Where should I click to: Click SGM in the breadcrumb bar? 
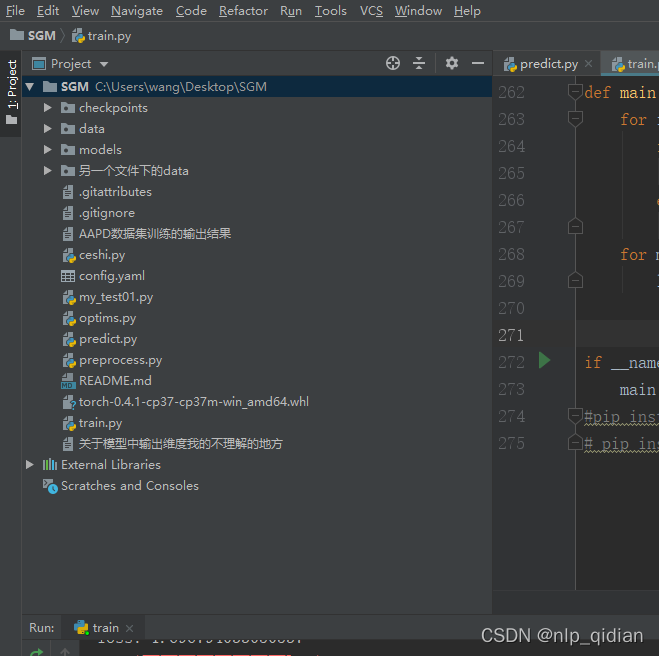pos(41,35)
